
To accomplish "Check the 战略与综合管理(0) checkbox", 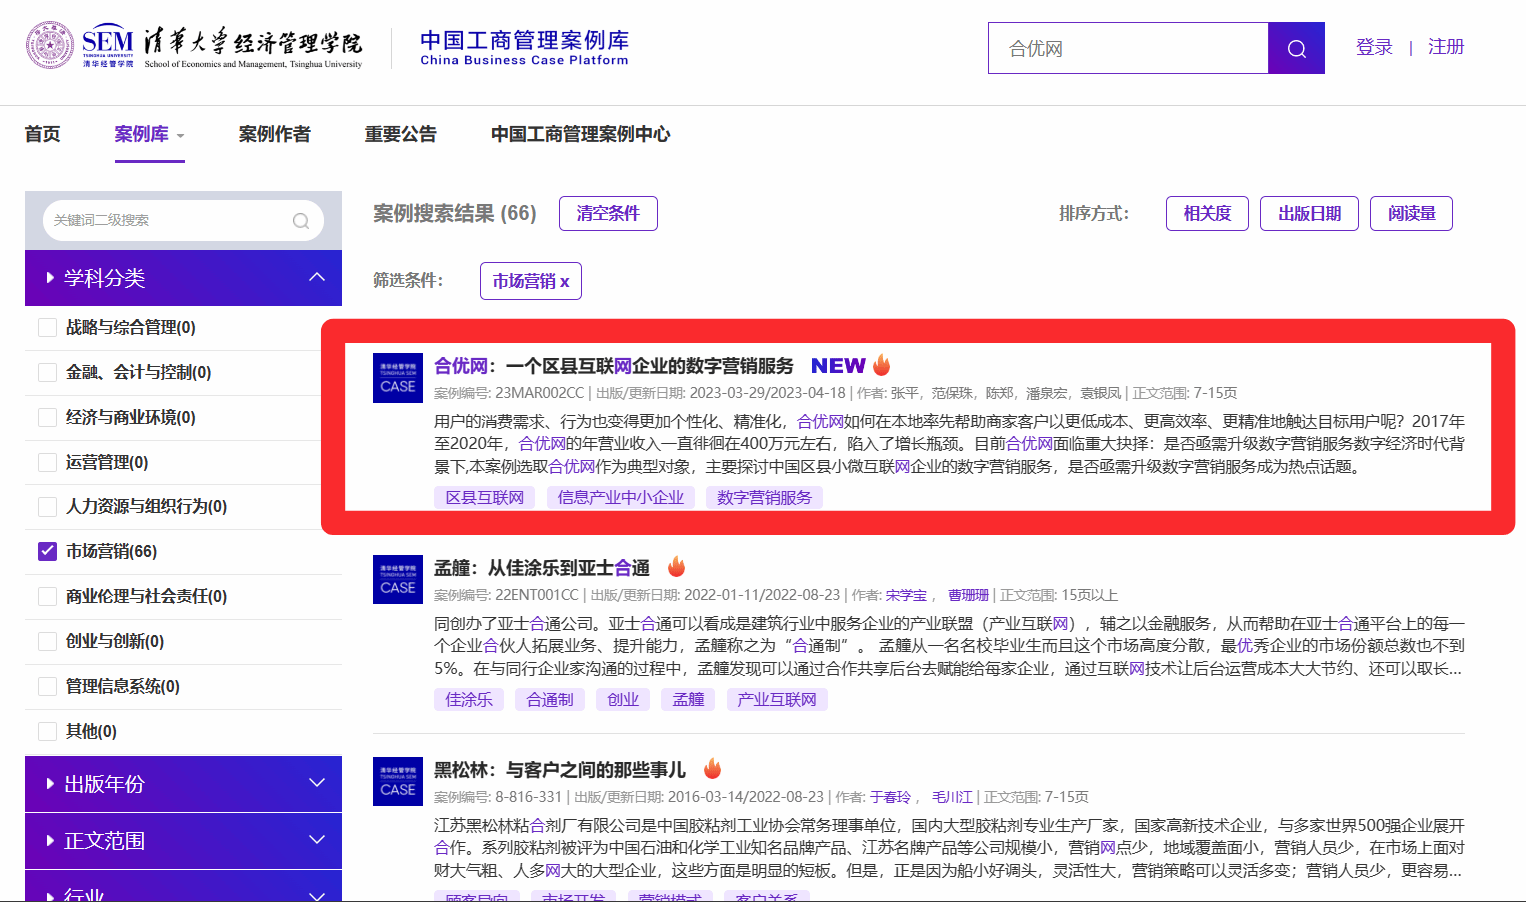I will pos(47,327).
